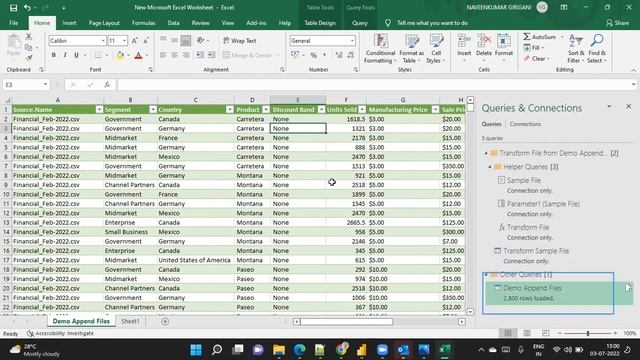Open the Format as Table gallery
This screenshot has height=360, width=640.
(x=411, y=49)
